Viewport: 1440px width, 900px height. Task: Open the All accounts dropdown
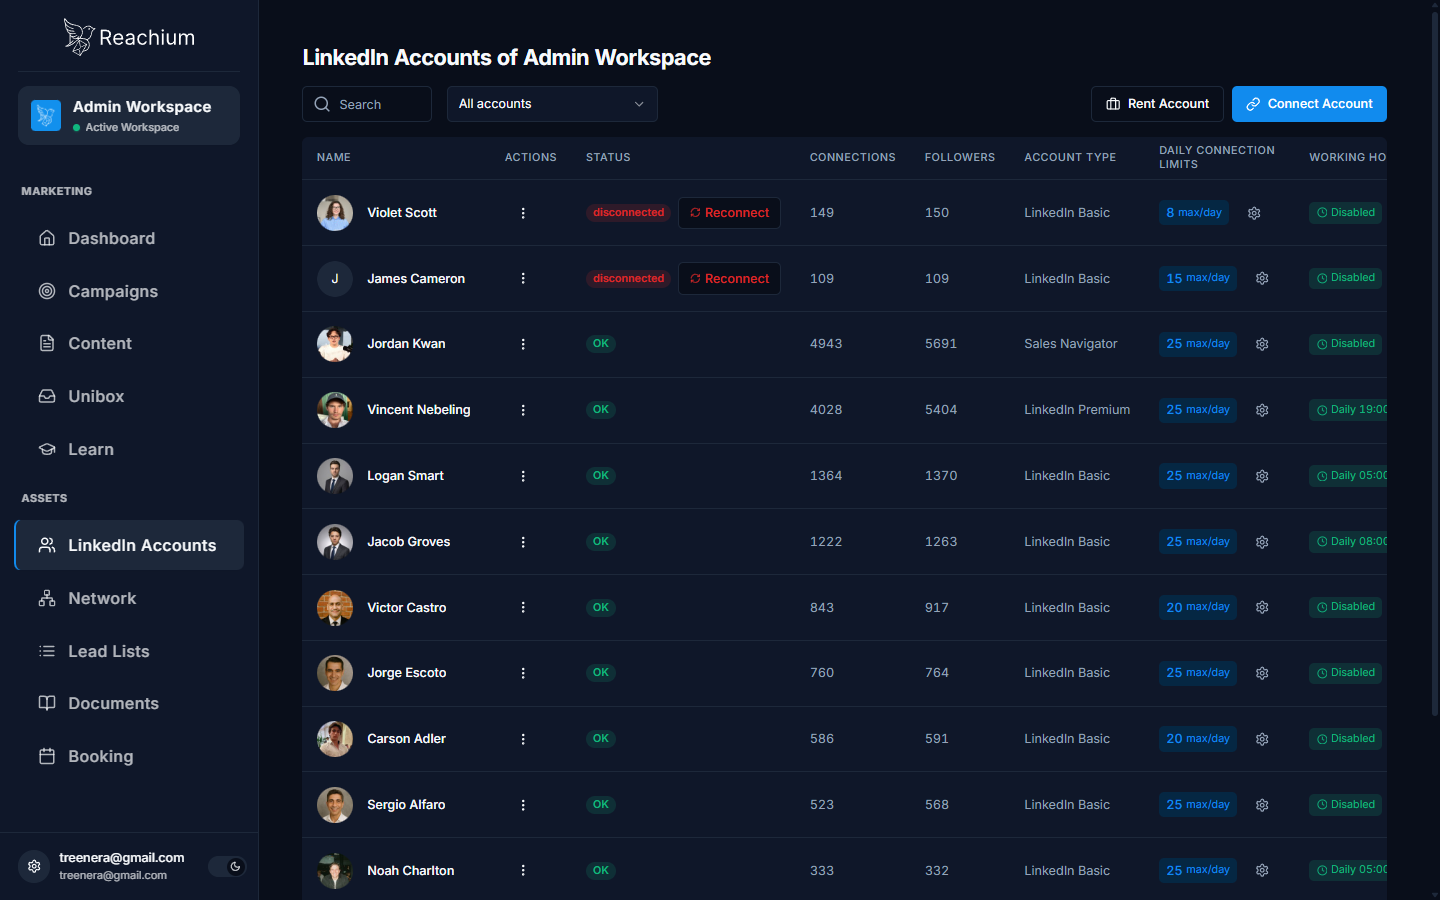click(552, 104)
